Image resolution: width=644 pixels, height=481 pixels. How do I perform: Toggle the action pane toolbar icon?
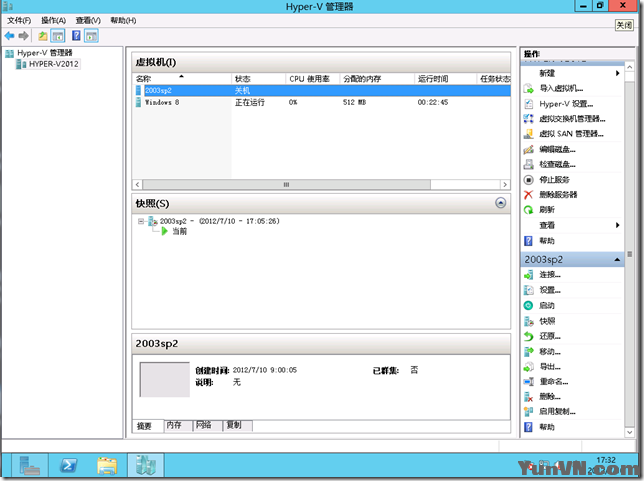(x=91, y=36)
